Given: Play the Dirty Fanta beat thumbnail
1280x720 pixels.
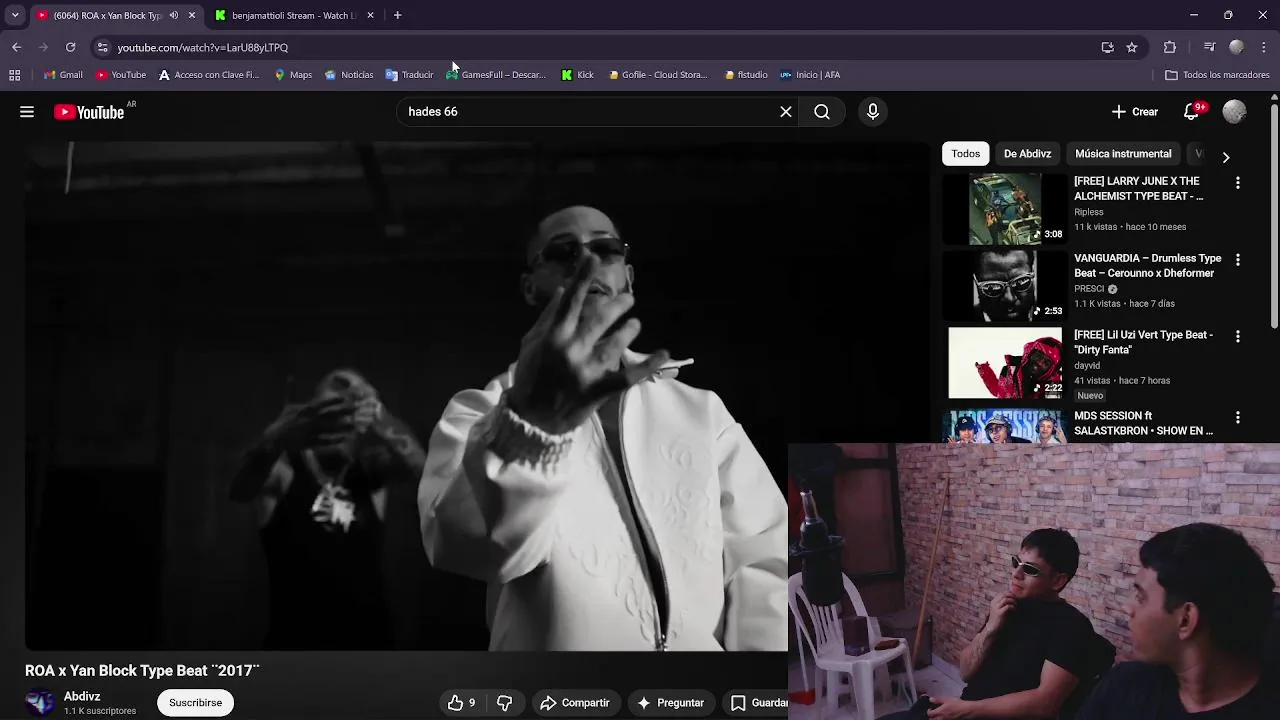Looking at the screenshot, I should click(x=1005, y=362).
